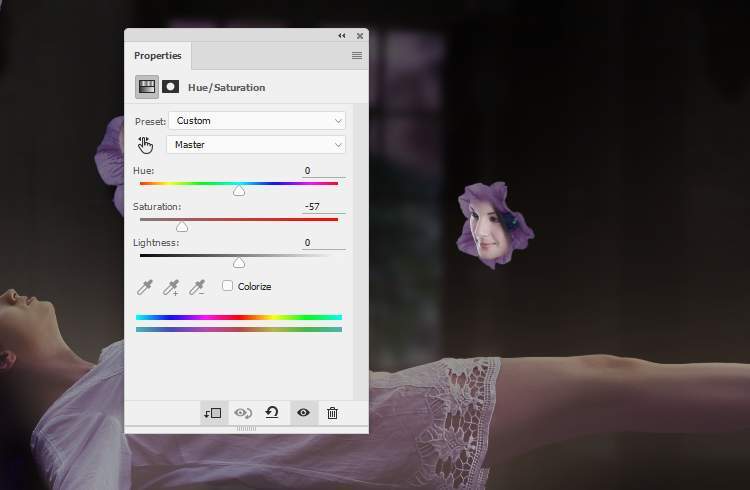
Task: Select the add-to-sample eyedropper
Action: click(171, 287)
